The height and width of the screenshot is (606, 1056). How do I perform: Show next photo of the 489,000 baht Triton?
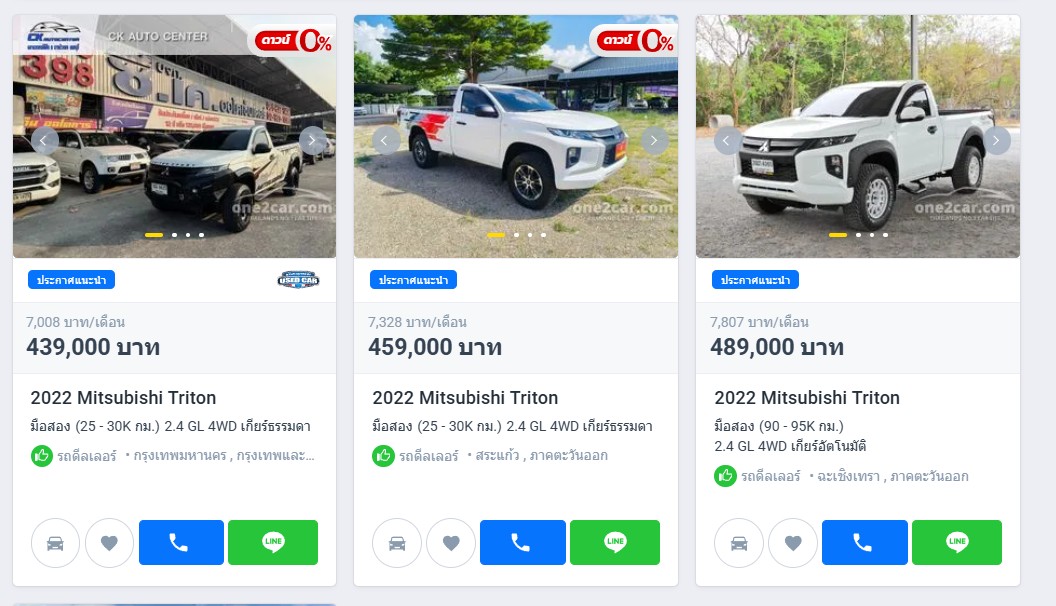click(996, 141)
